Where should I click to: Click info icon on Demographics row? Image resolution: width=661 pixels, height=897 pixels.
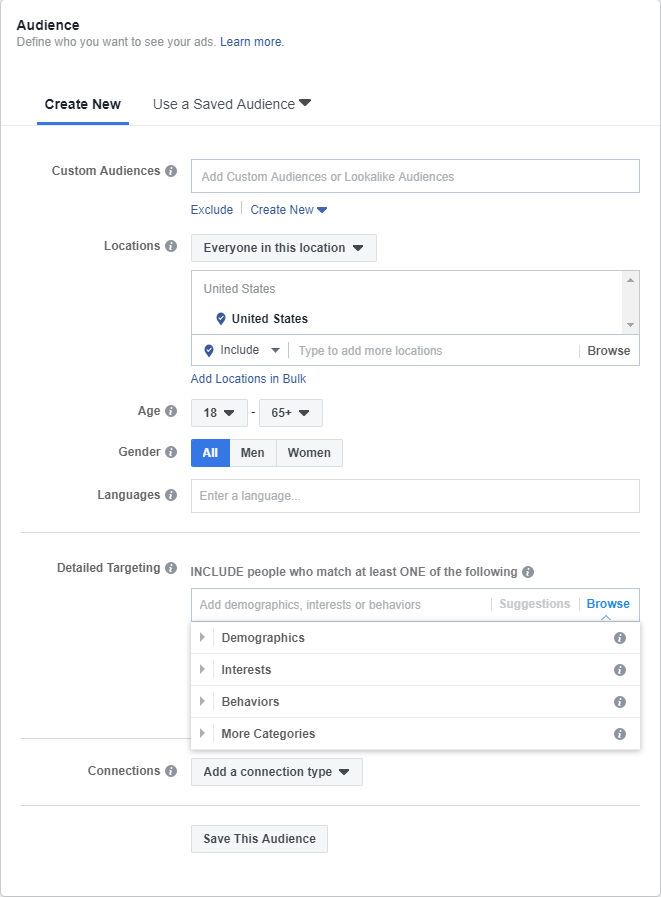click(620, 638)
